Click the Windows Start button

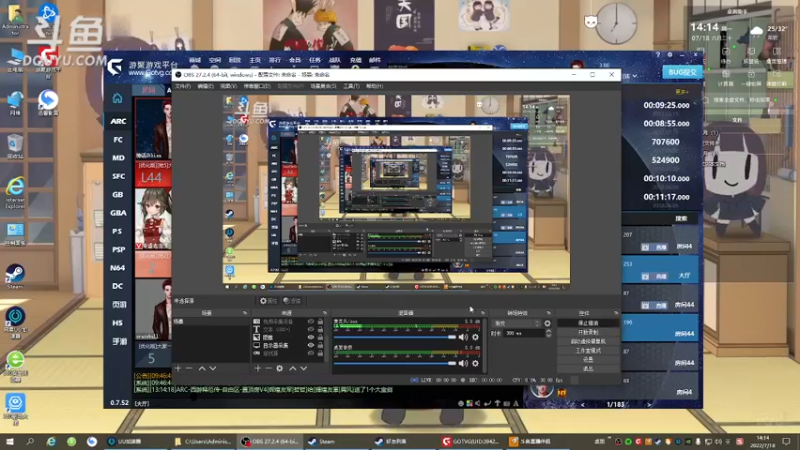coord(10,441)
